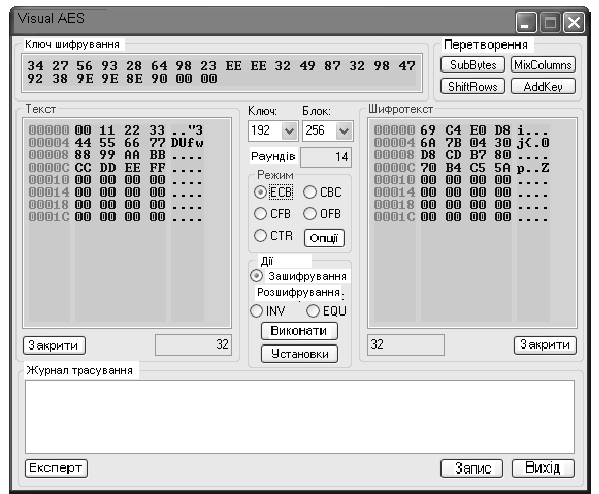The width and height of the screenshot is (599, 494).
Task: Close the Текст panel with Закрити
Action: [x=54, y=345]
